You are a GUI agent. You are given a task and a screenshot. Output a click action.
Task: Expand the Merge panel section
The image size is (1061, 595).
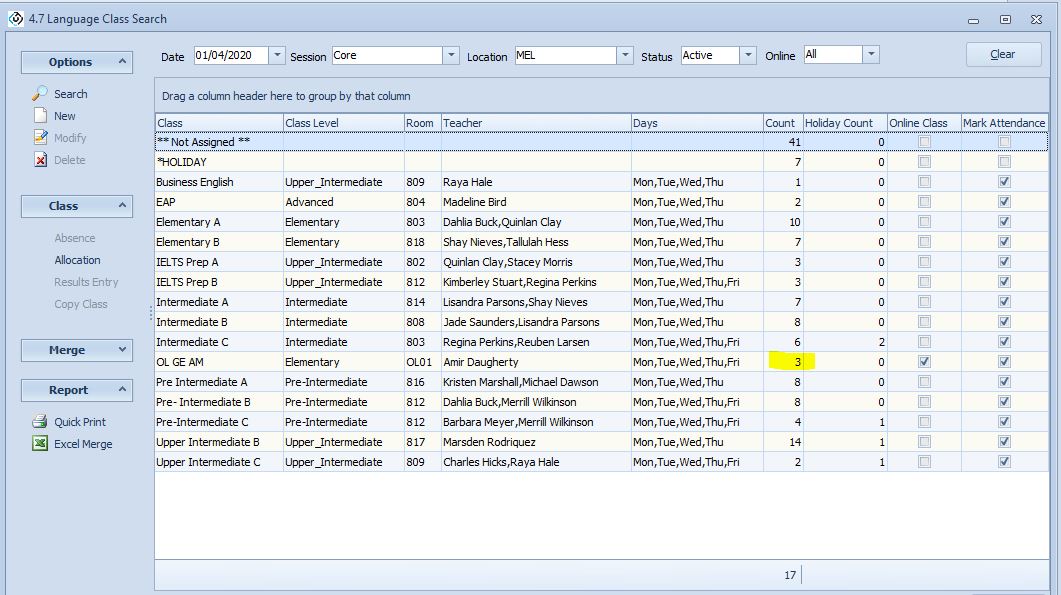pyautogui.click(x=123, y=350)
